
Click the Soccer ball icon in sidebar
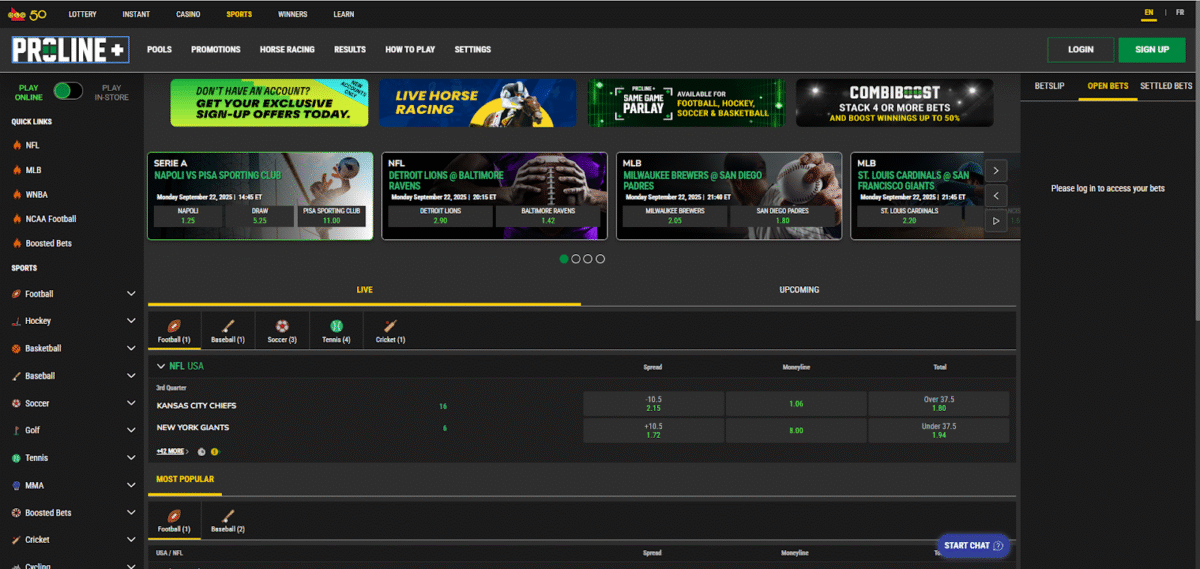16,403
